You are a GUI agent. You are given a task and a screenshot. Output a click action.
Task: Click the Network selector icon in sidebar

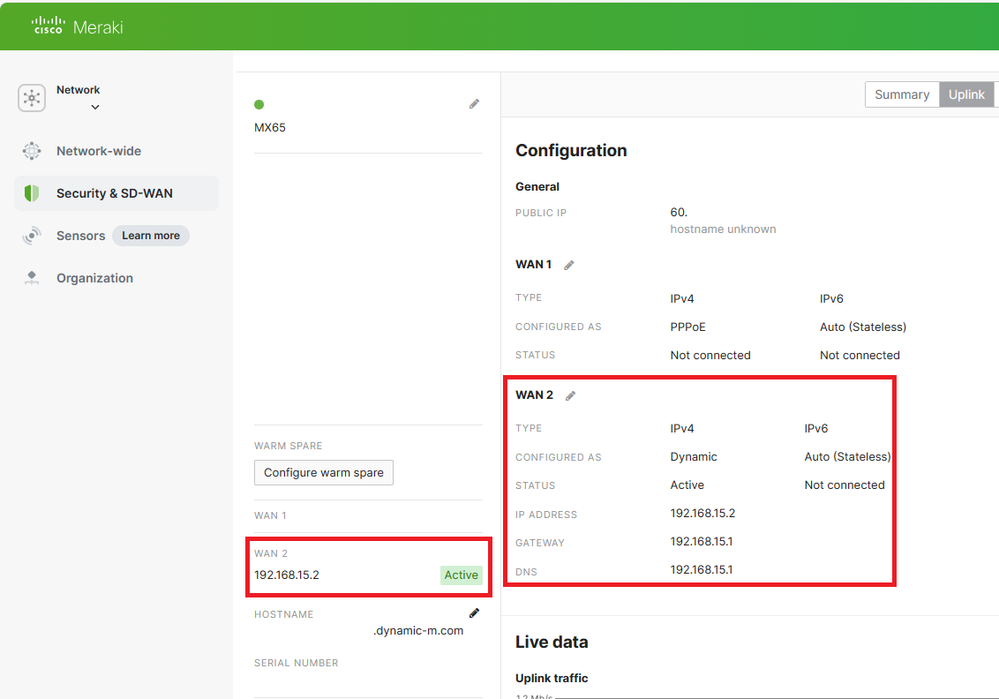[x=32, y=98]
